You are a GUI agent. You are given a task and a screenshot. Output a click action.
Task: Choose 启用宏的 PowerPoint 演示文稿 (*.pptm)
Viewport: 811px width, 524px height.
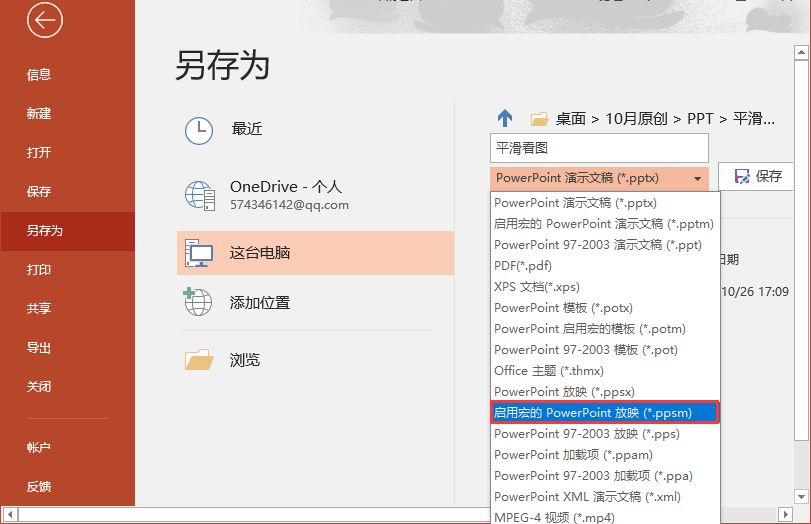pos(605,223)
